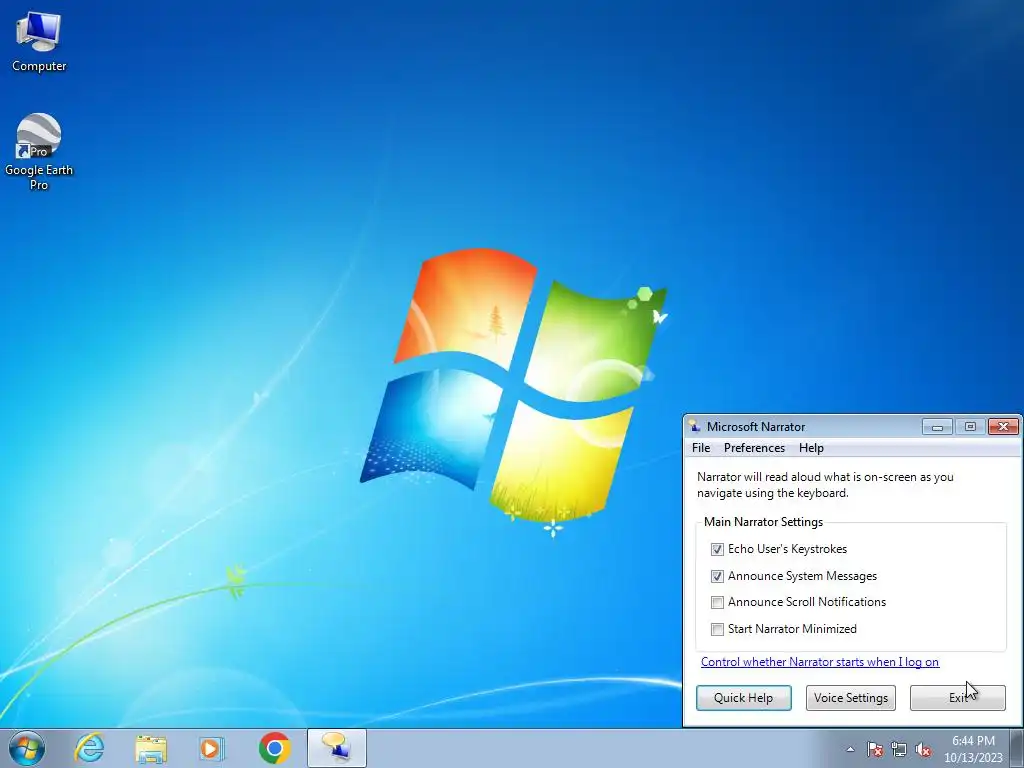Launch Internet Explorer from the taskbar
This screenshot has width=1024, height=768.
click(89, 748)
